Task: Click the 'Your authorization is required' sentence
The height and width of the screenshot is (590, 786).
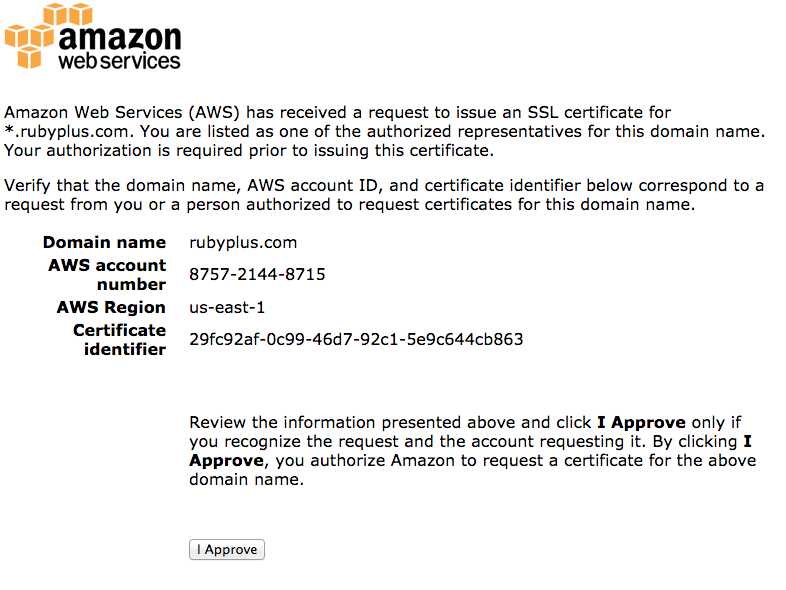Action: (248, 150)
